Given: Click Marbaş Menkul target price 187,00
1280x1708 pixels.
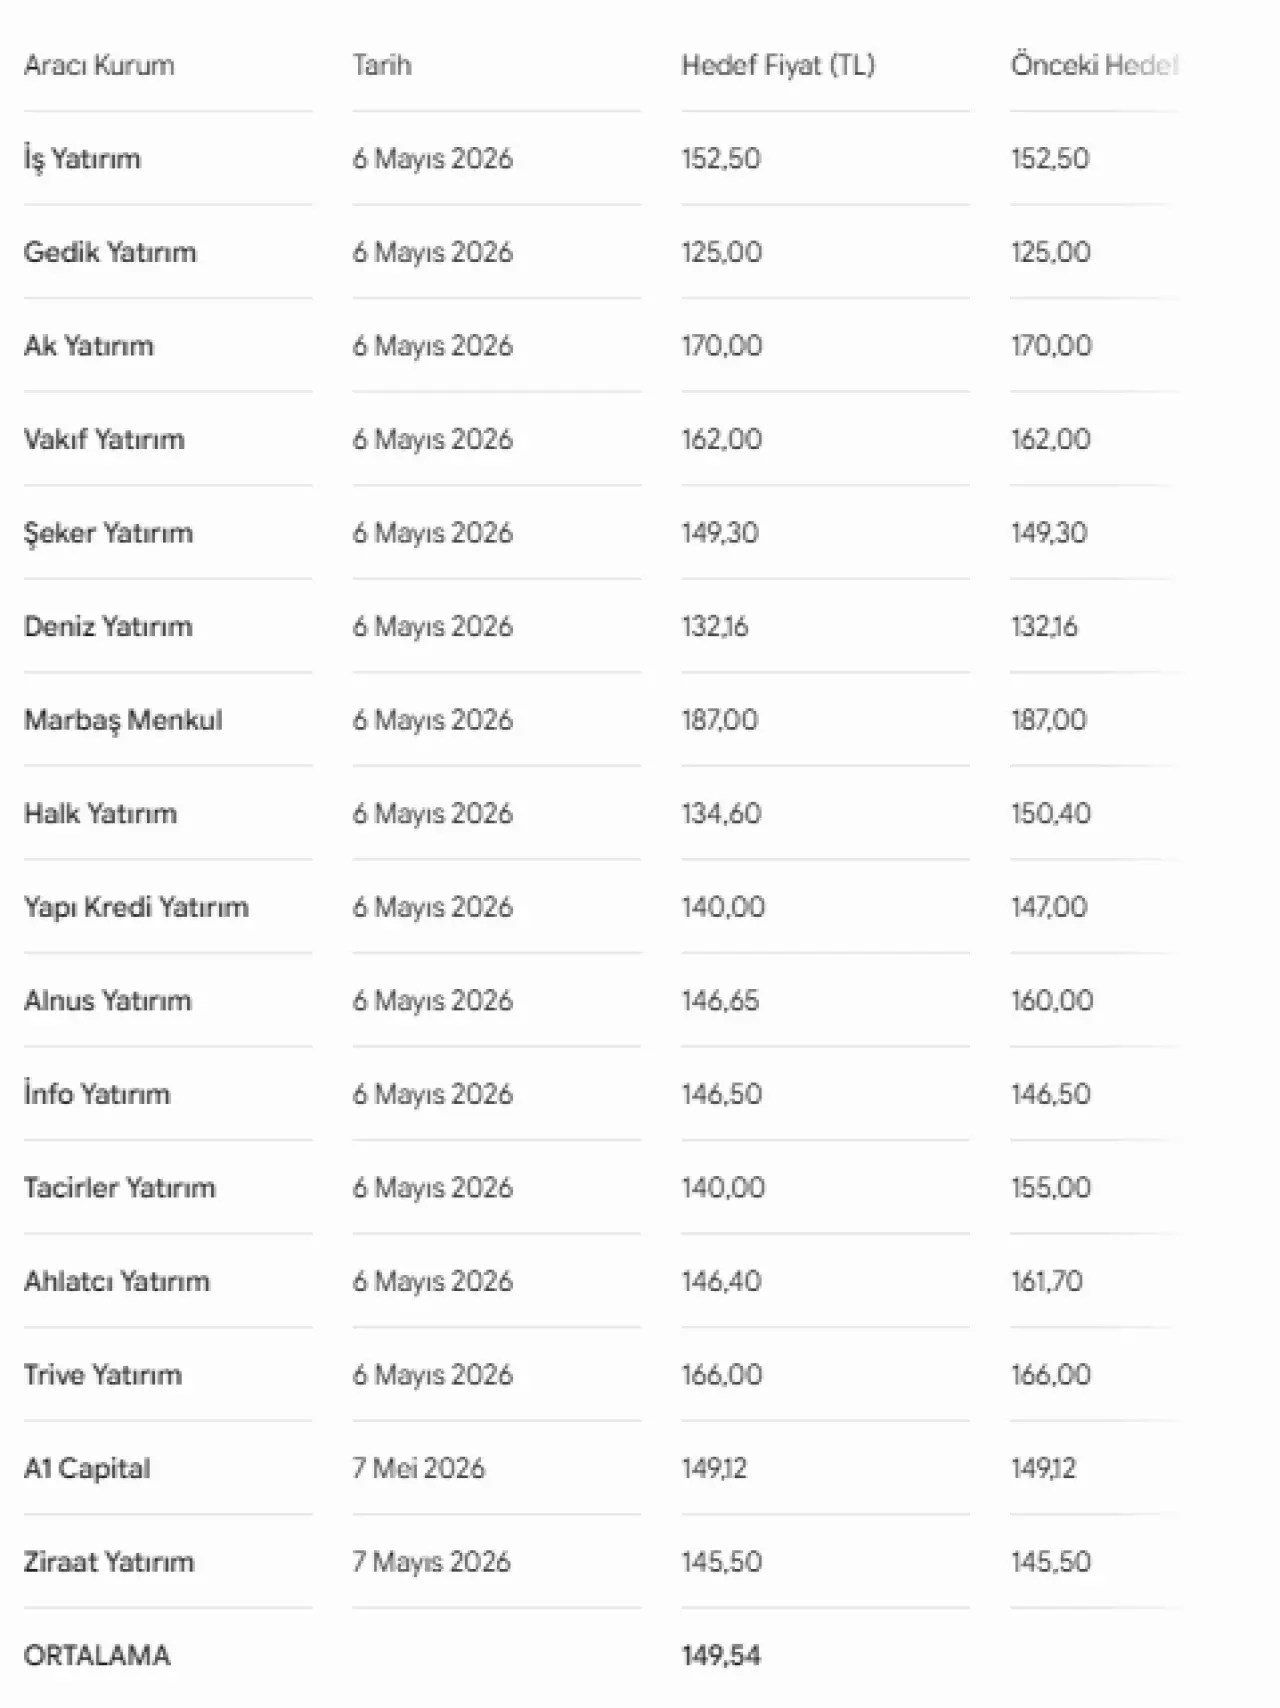Looking at the screenshot, I should 720,720.
